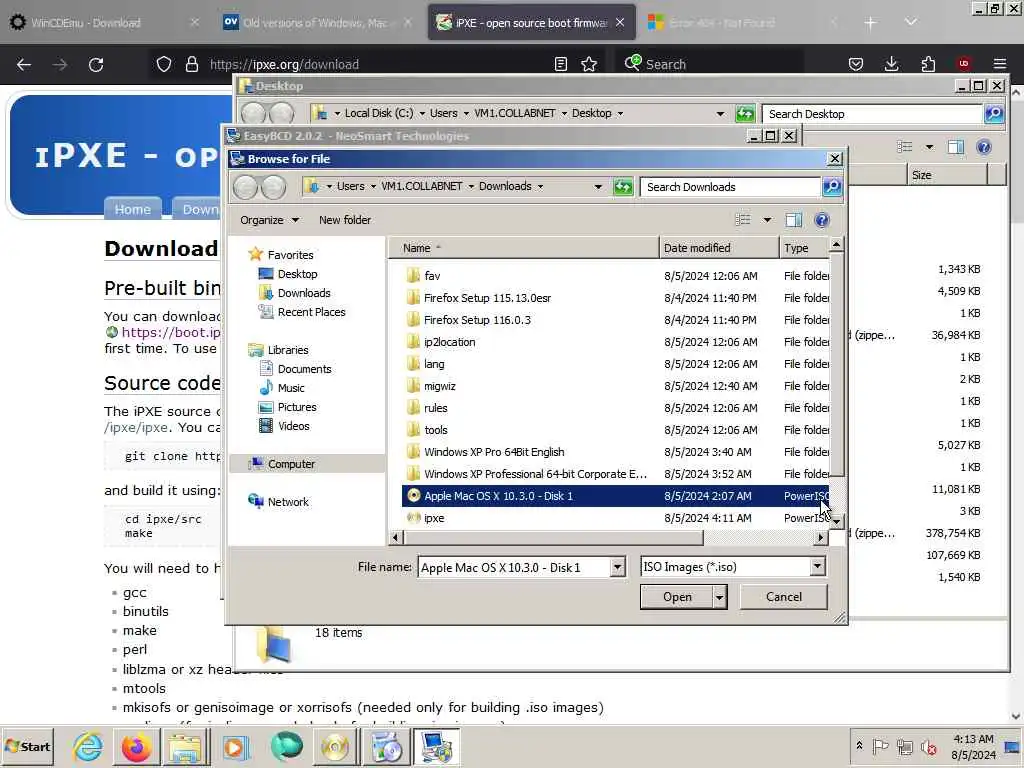Expand the File name history dropdown

click(x=617, y=568)
